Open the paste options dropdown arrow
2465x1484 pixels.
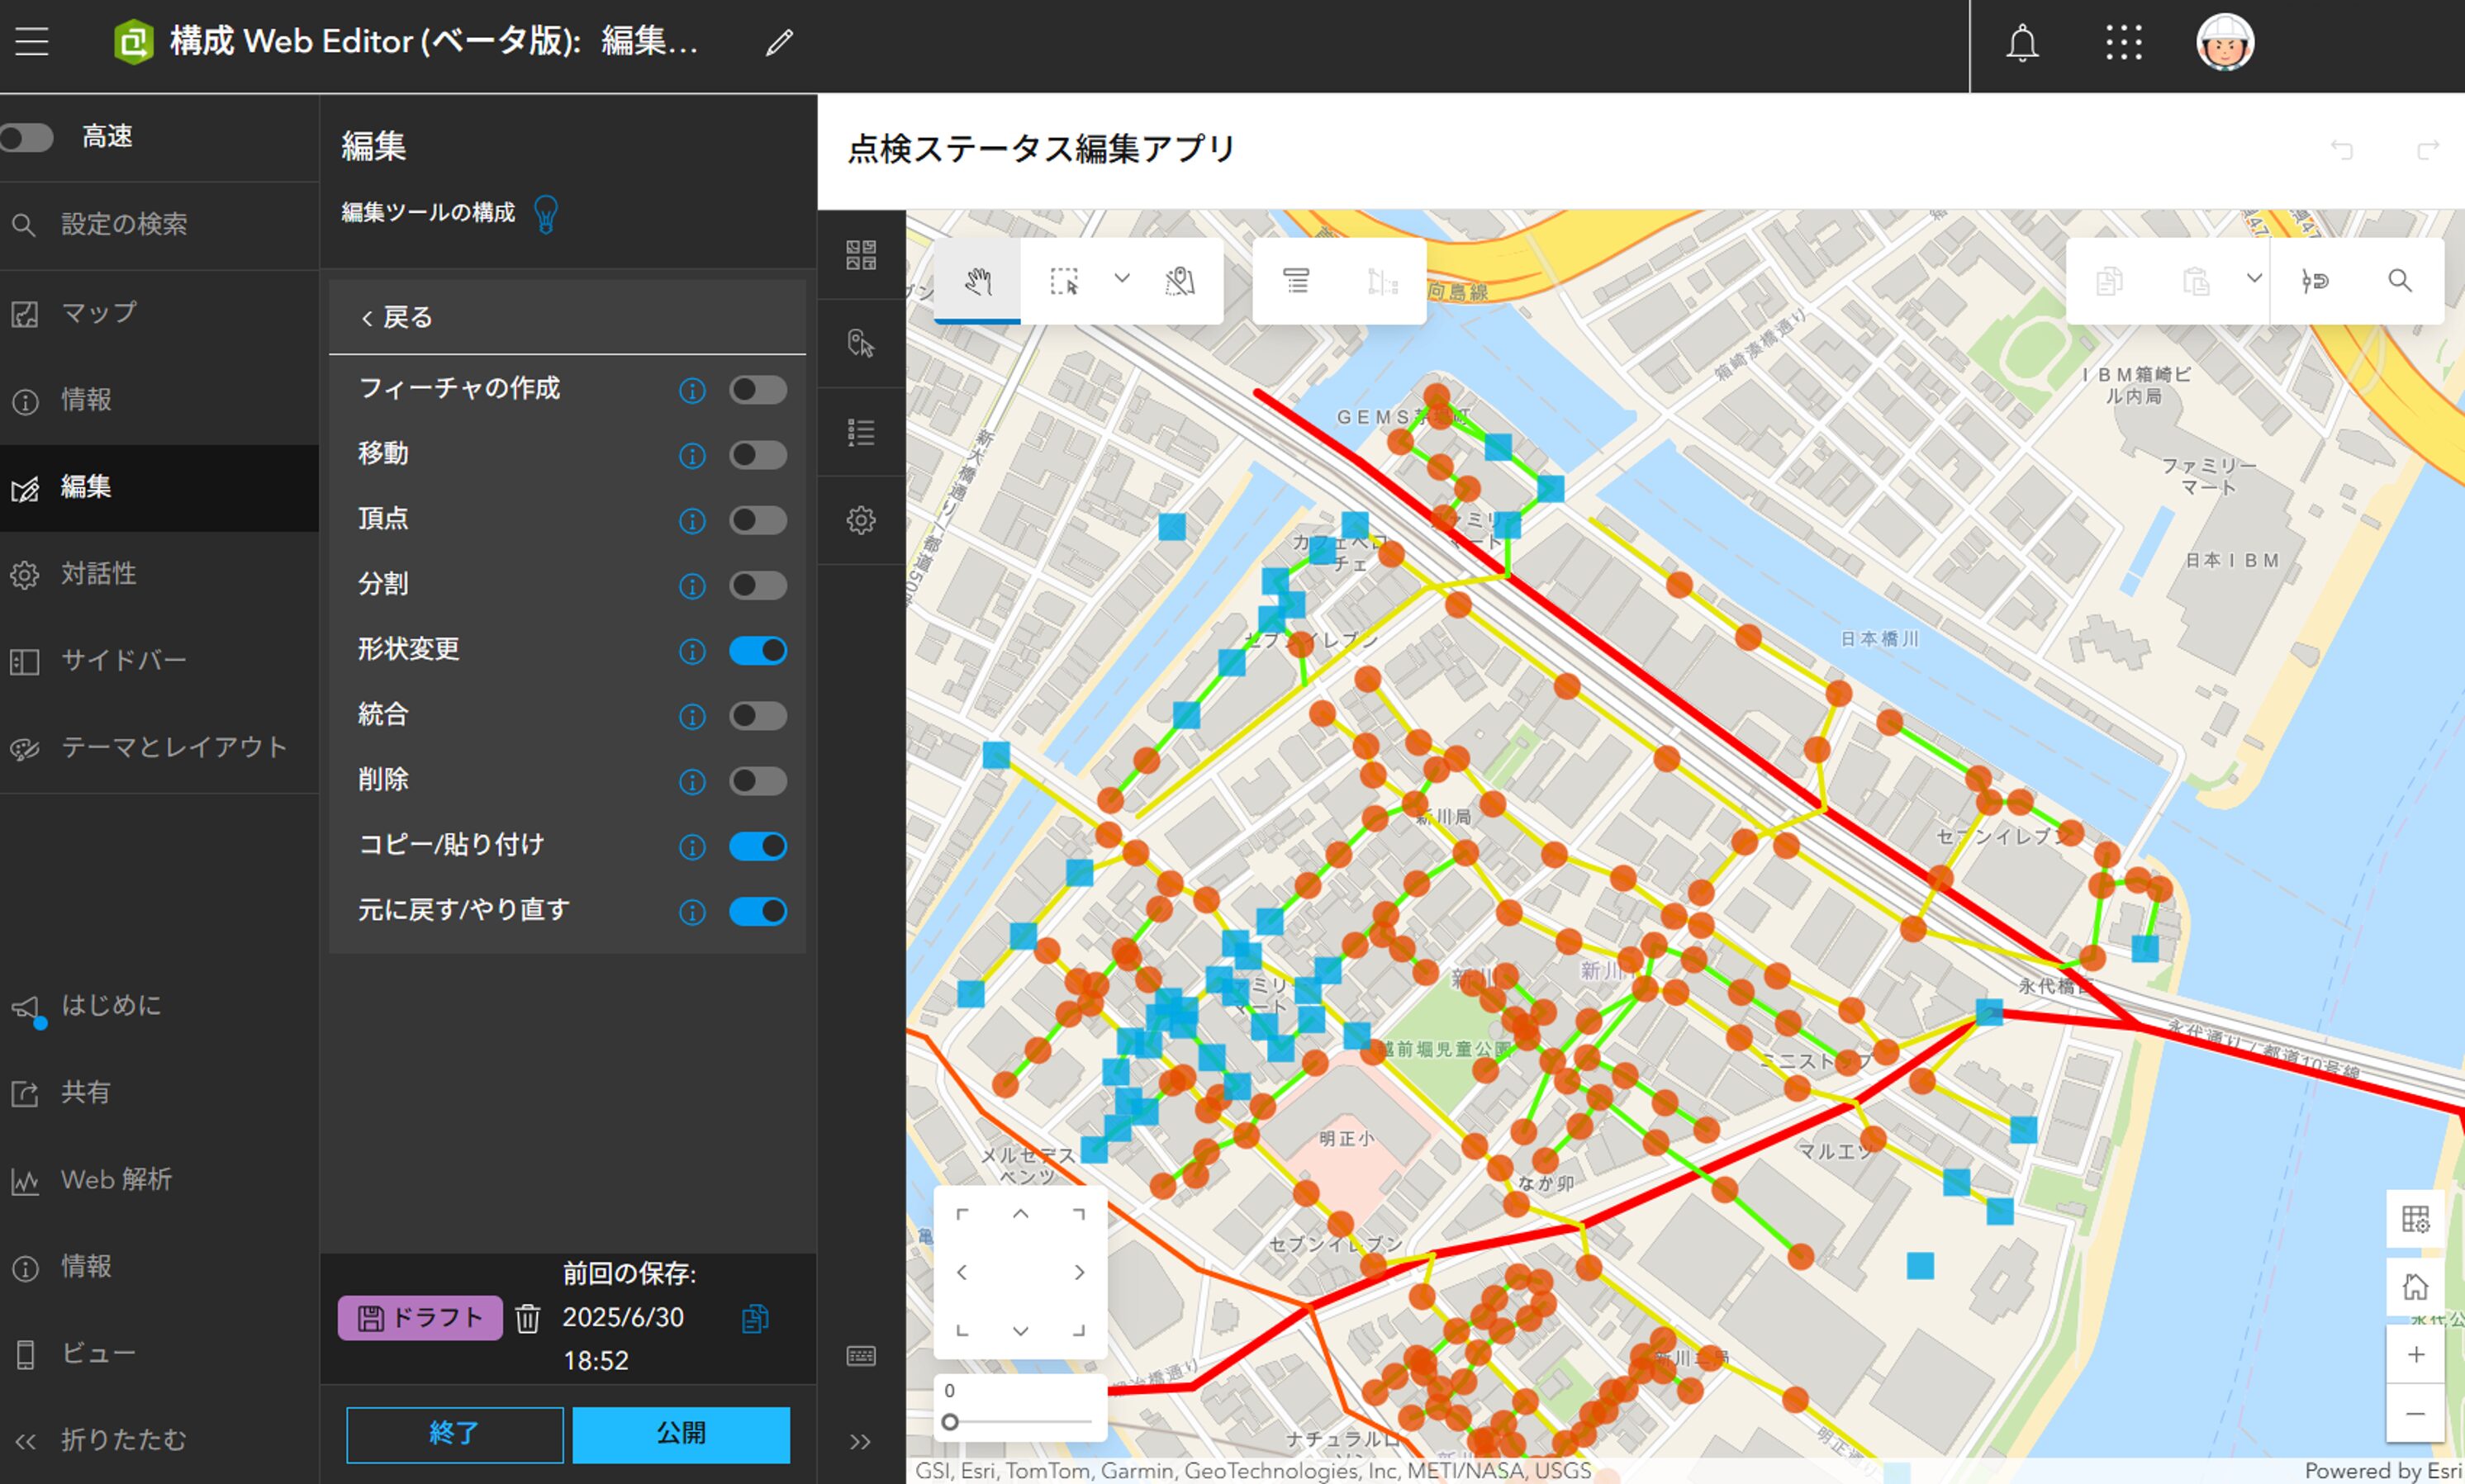[x=2254, y=279]
